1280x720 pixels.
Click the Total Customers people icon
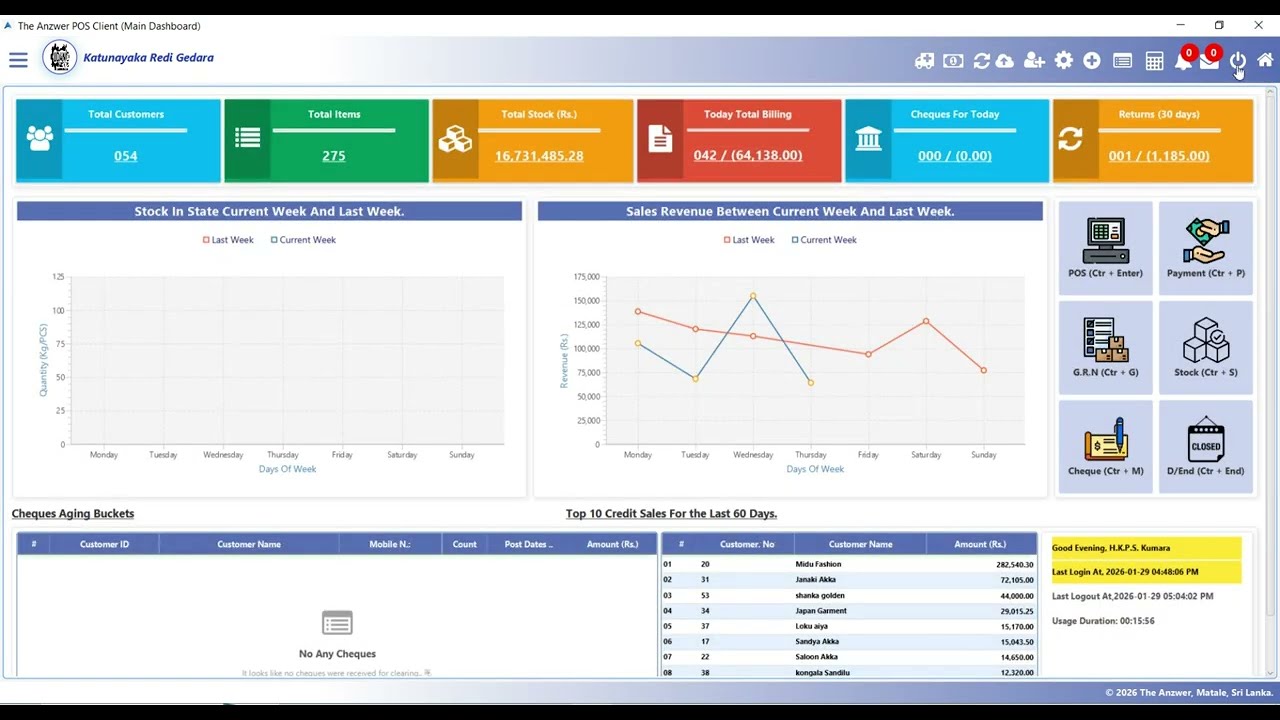(40, 139)
